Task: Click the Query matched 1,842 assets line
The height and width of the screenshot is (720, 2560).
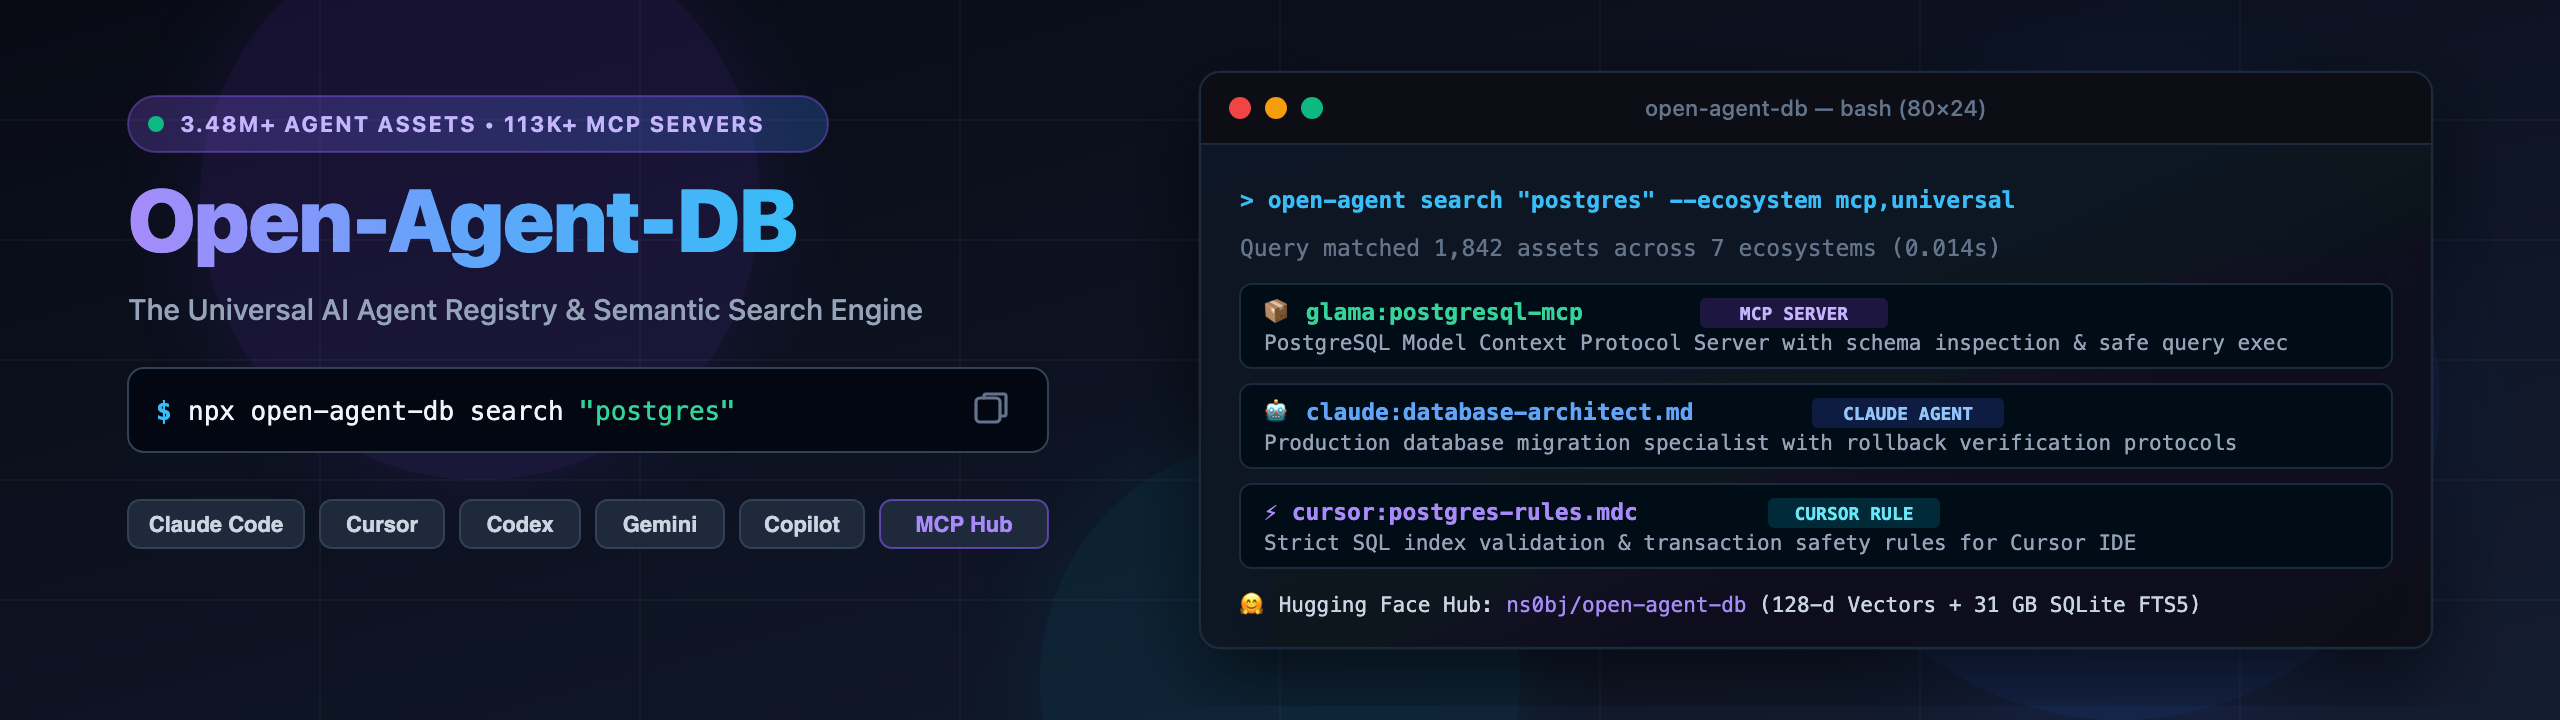Action: pyautogui.click(x=1620, y=248)
